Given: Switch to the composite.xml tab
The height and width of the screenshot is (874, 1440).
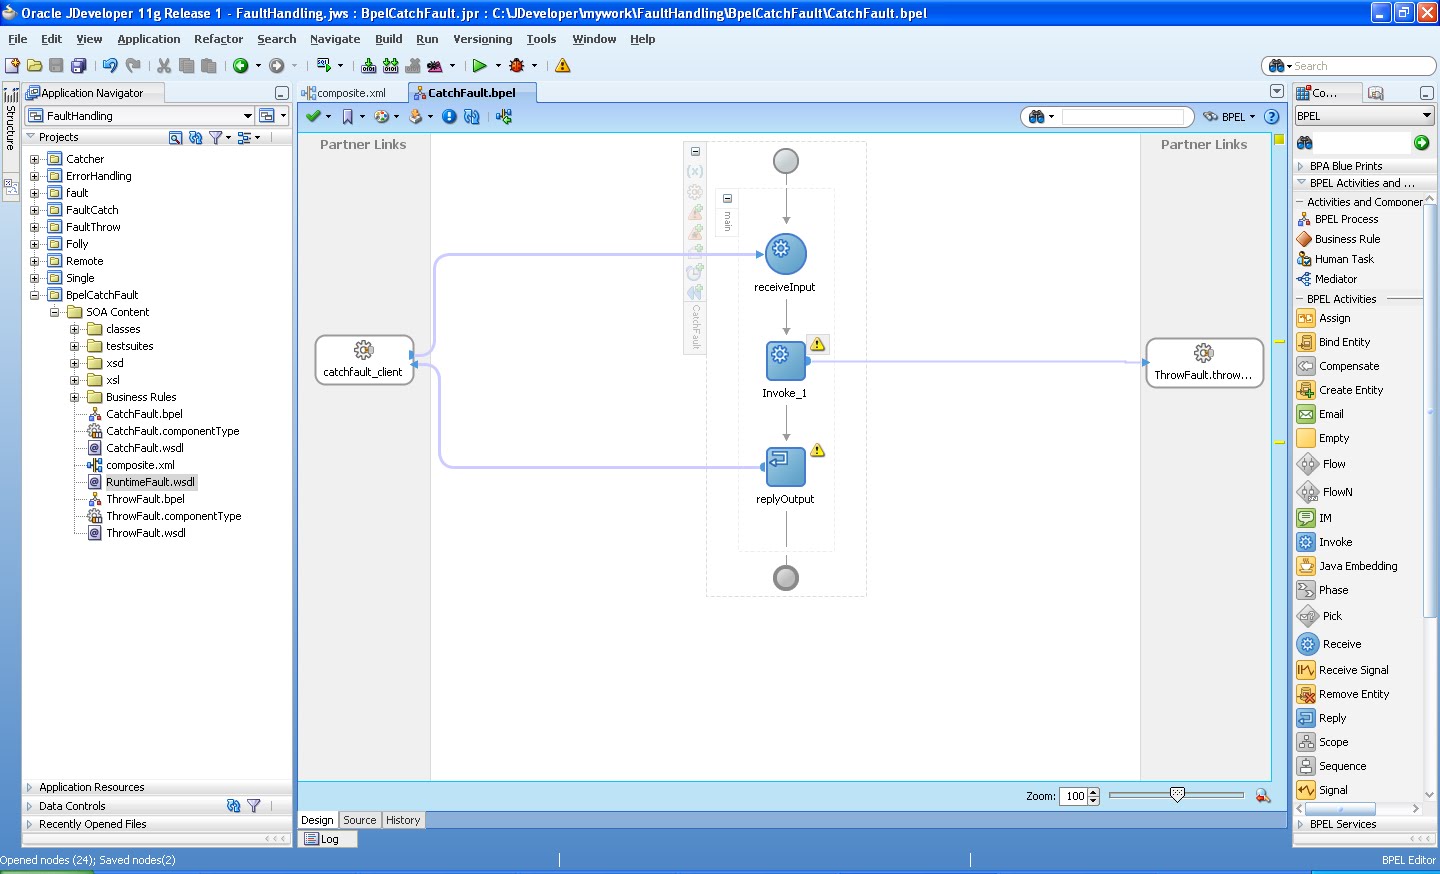Looking at the screenshot, I should pos(349,91).
